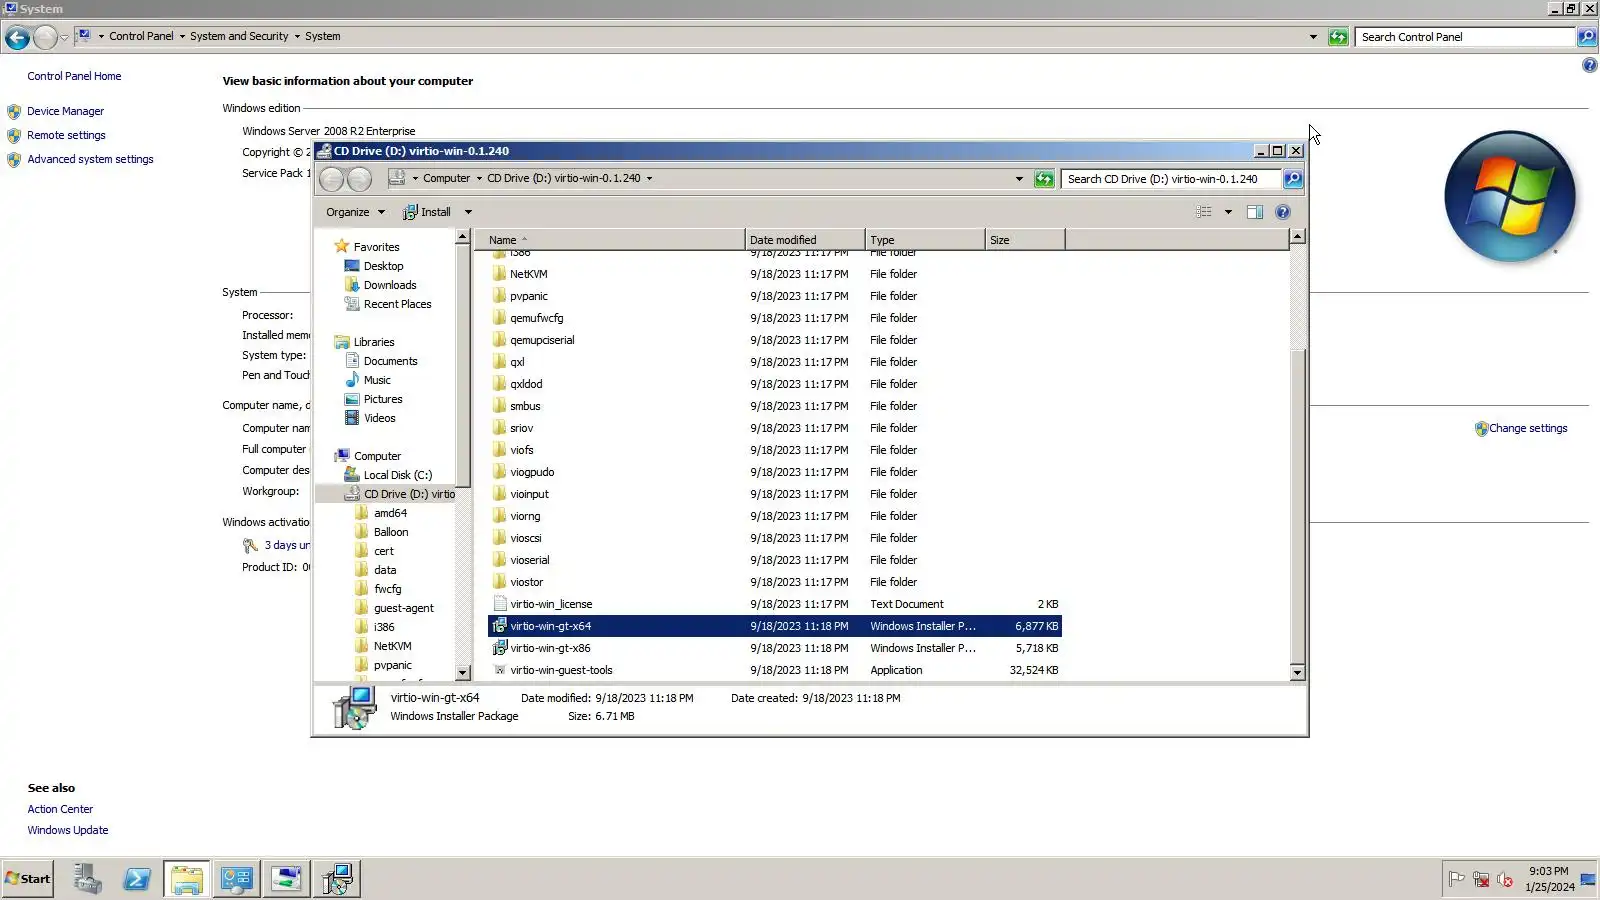Click the change view icon in Explorer toolbar
Viewport: 1600px width, 900px height.
[1204, 212]
